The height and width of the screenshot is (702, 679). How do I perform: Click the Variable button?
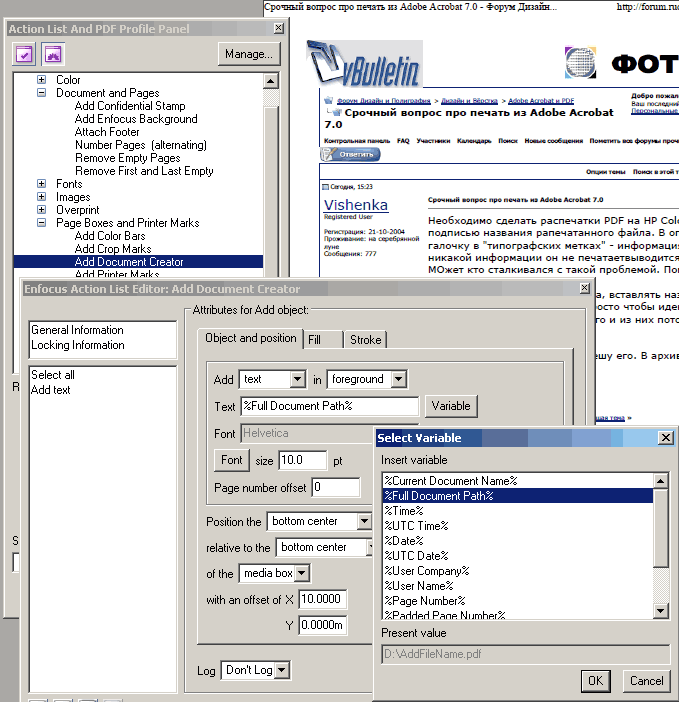[451, 406]
